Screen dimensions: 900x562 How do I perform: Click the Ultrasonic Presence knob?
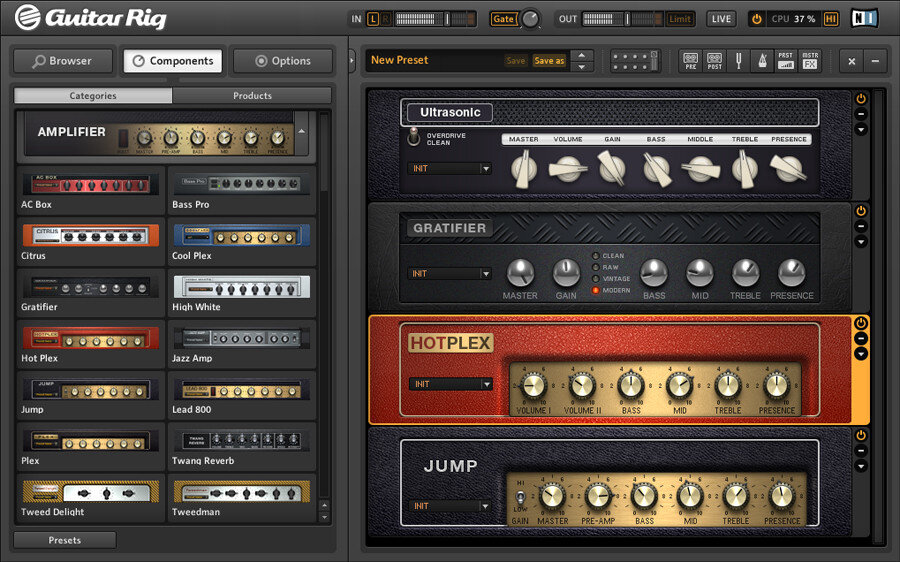click(x=789, y=169)
